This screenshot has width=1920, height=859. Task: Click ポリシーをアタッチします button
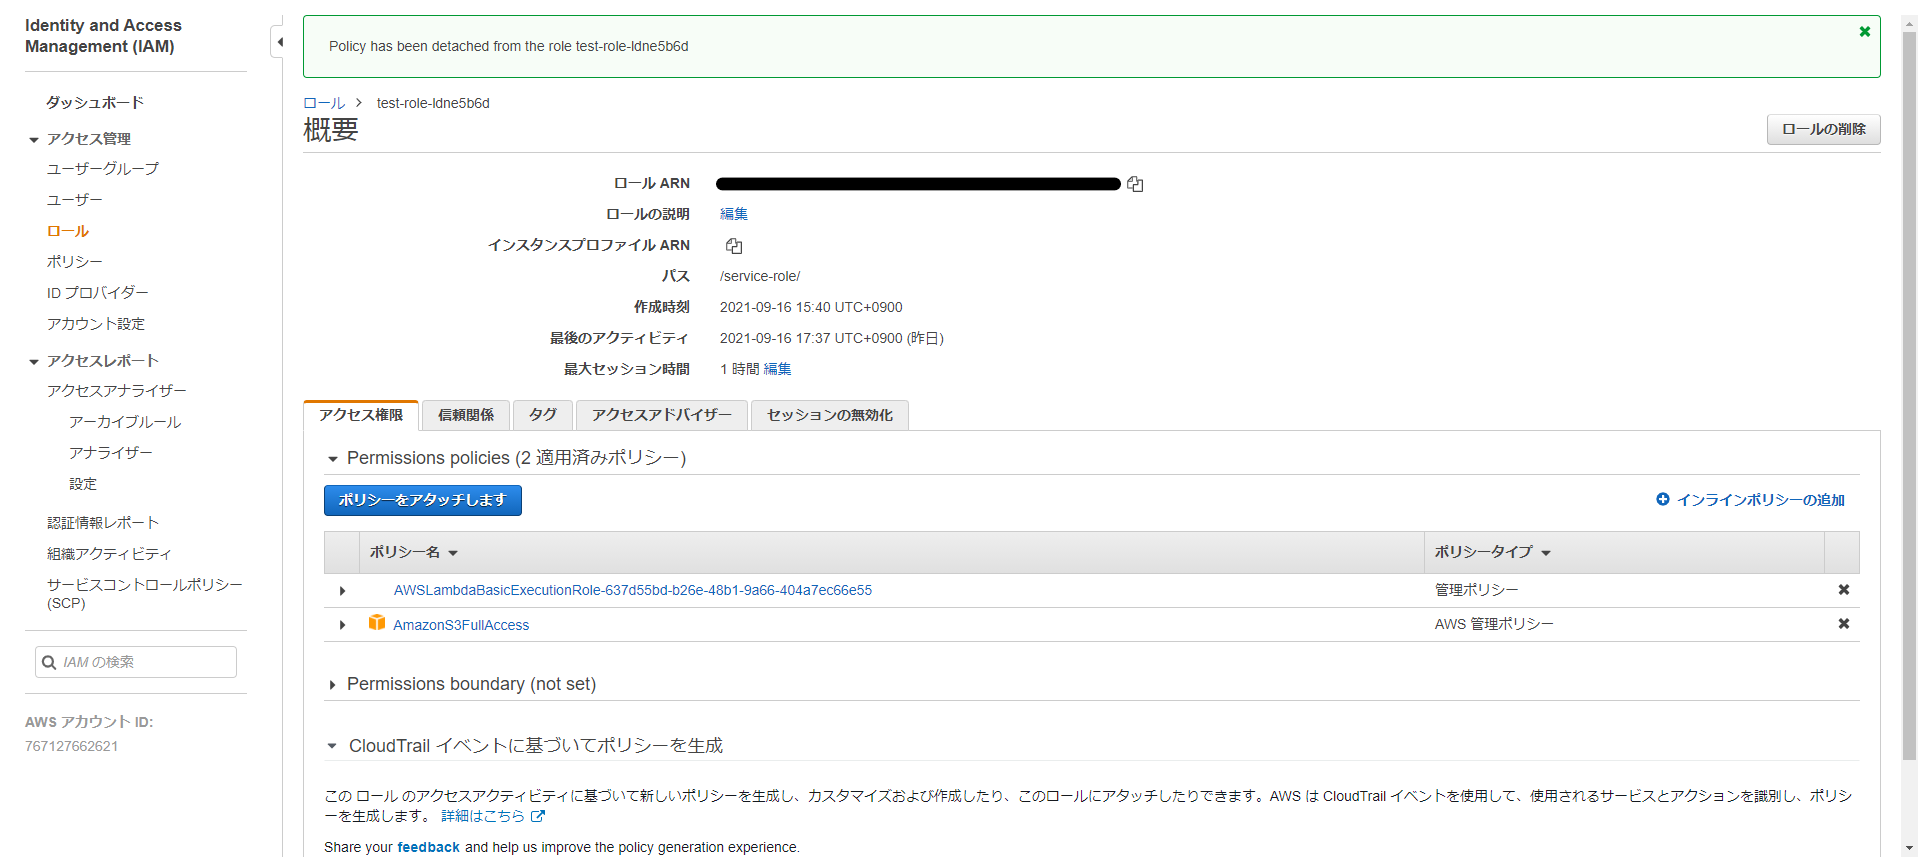[x=423, y=500]
